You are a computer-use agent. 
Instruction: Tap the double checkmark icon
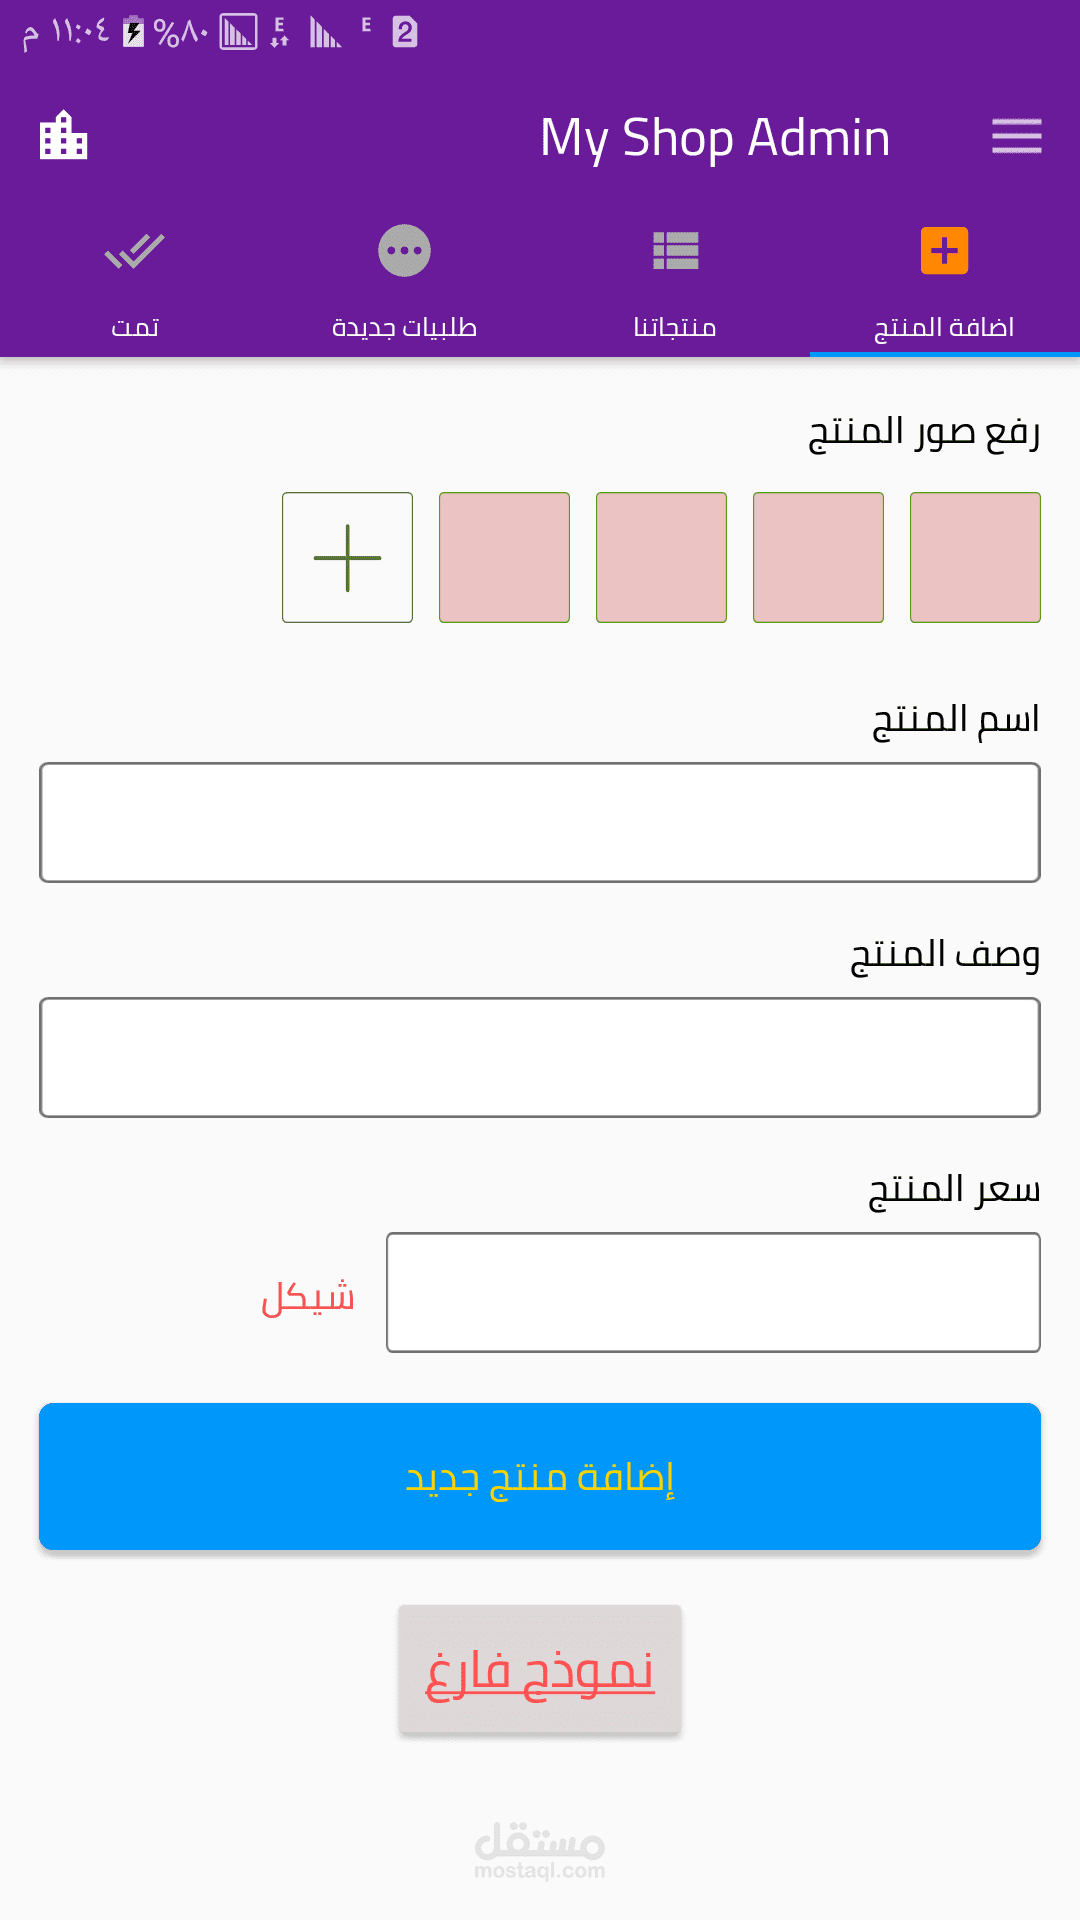pyautogui.click(x=135, y=251)
